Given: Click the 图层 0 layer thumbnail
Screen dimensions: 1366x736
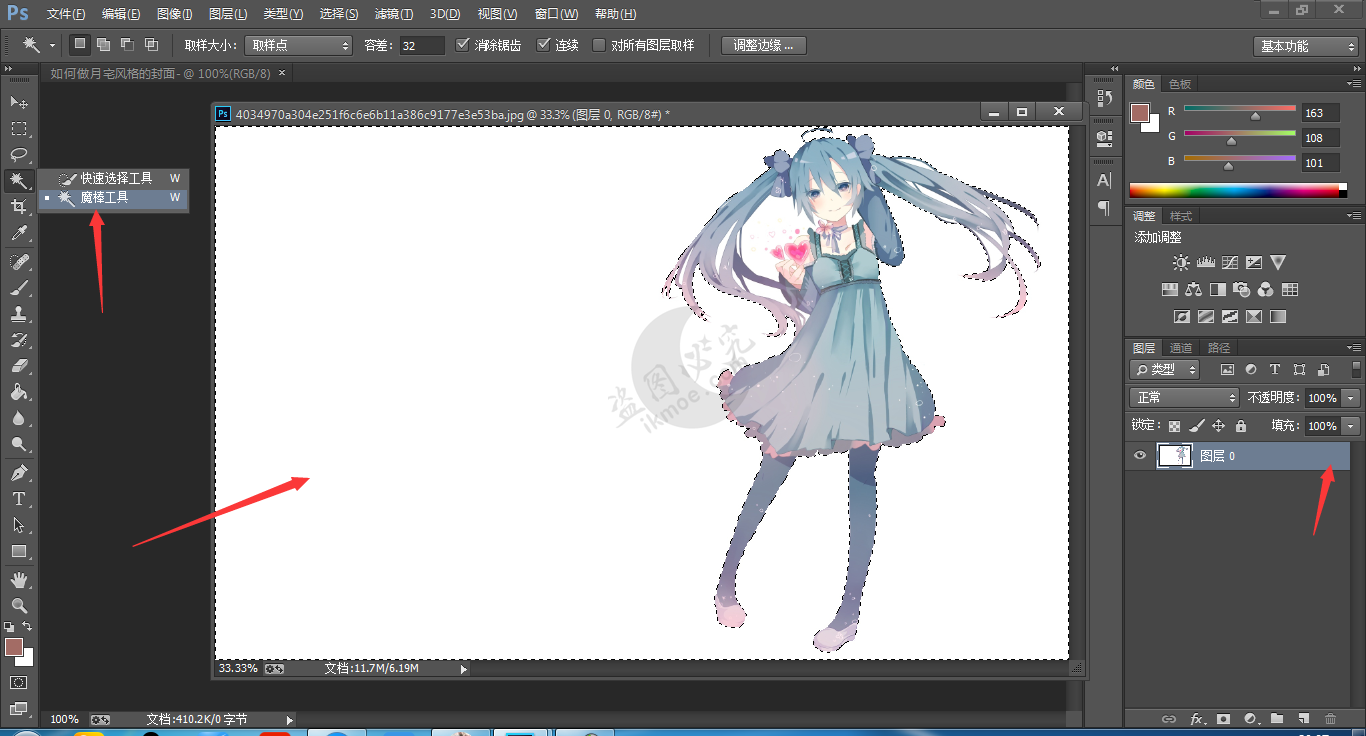Looking at the screenshot, I should point(1175,456).
